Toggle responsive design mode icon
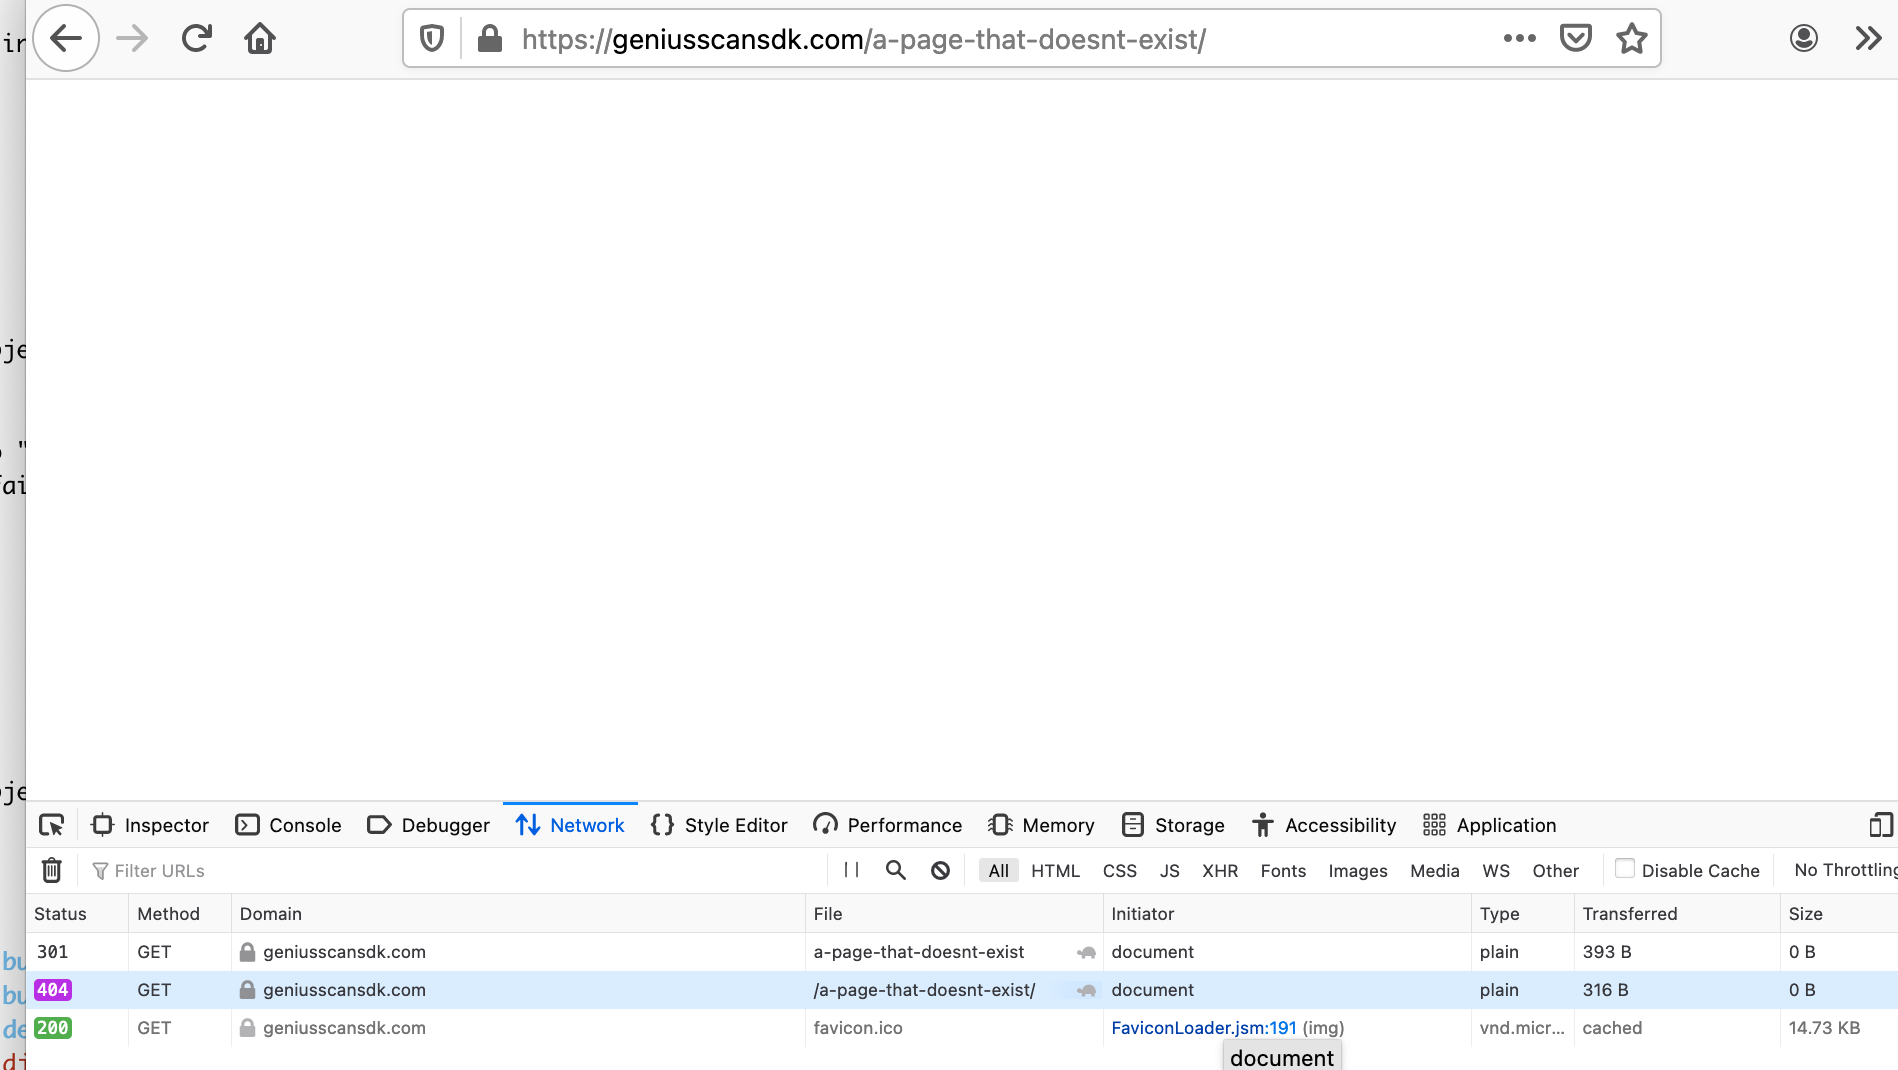Viewport: 1898px width, 1070px height. point(1880,825)
